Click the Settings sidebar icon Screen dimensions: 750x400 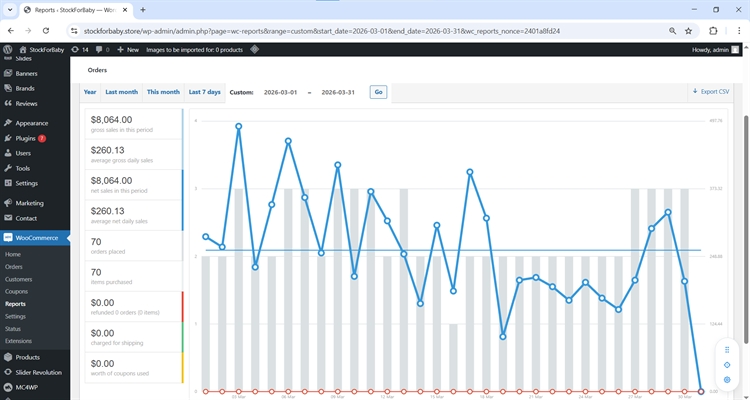tap(7, 183)
